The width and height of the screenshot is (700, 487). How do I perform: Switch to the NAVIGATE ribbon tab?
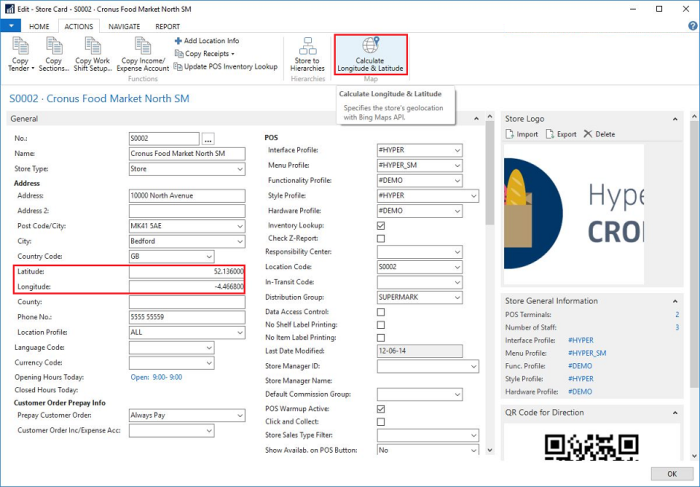(124, 26)
